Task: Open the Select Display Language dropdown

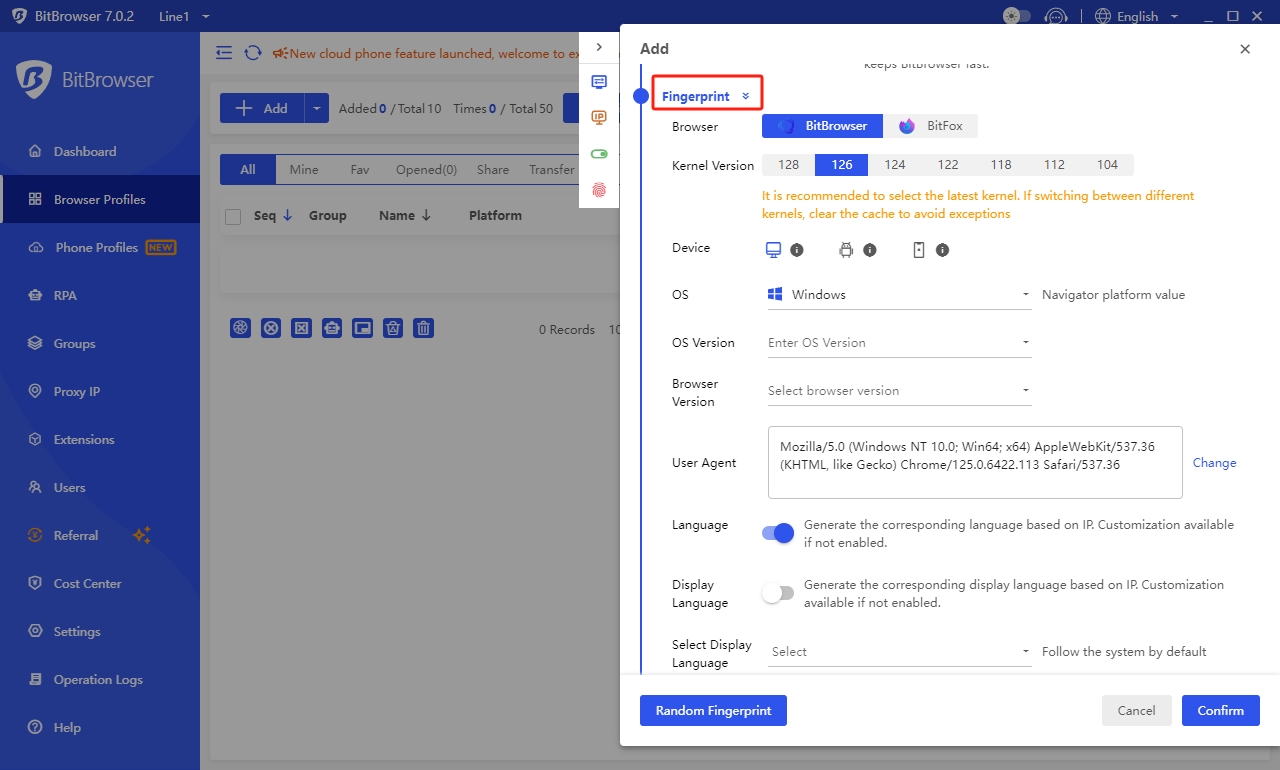Action: tap(897, 652)
